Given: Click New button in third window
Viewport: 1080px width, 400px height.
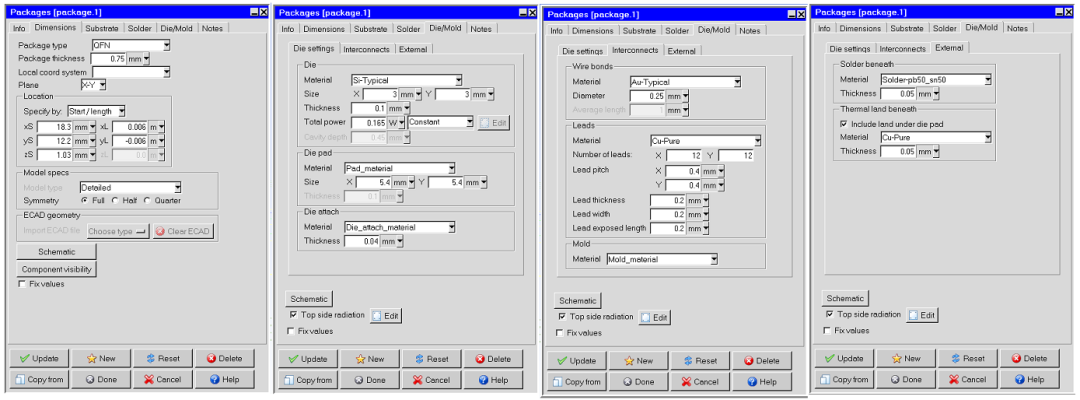Looking at the screenshot, I should point(638,361).
